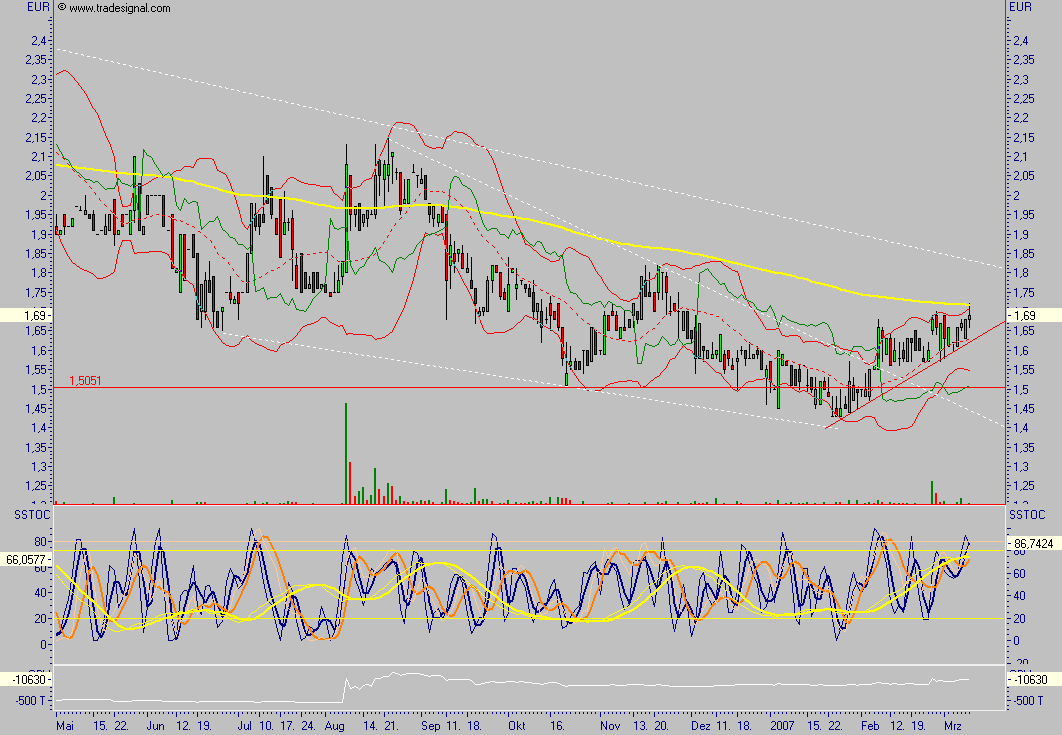Select the 66,0577 stochastic value label
1062x735 pixels.
(27, 559)
